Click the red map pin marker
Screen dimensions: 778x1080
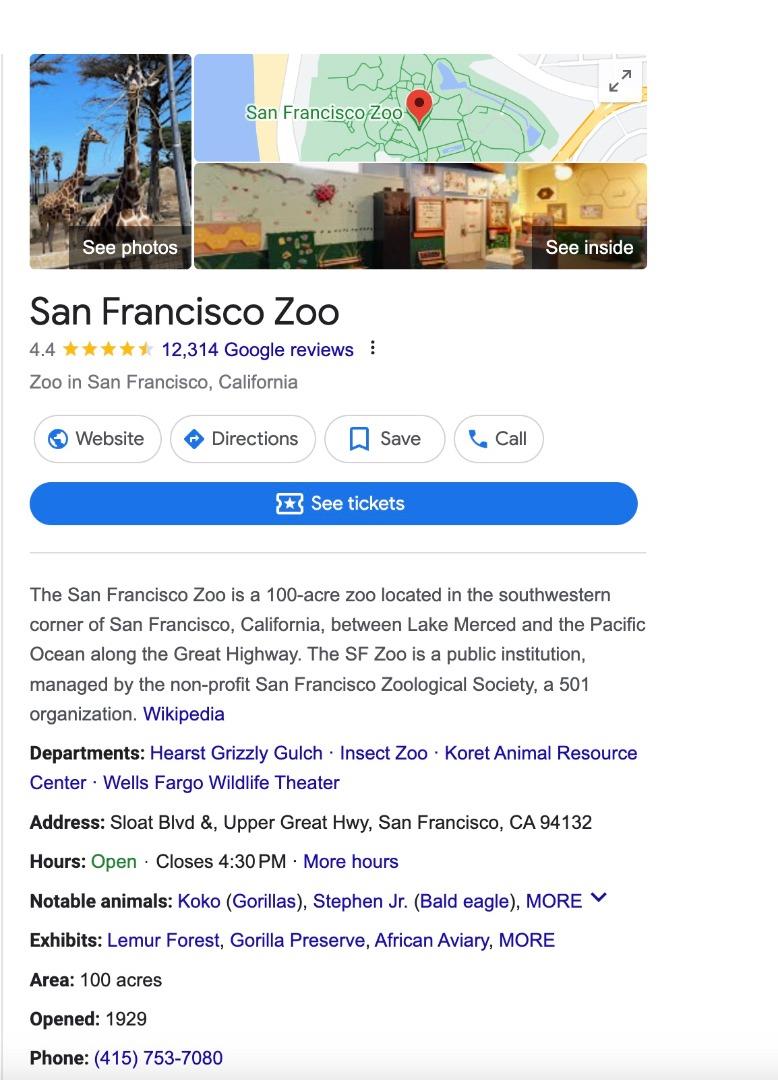point(418,105)
